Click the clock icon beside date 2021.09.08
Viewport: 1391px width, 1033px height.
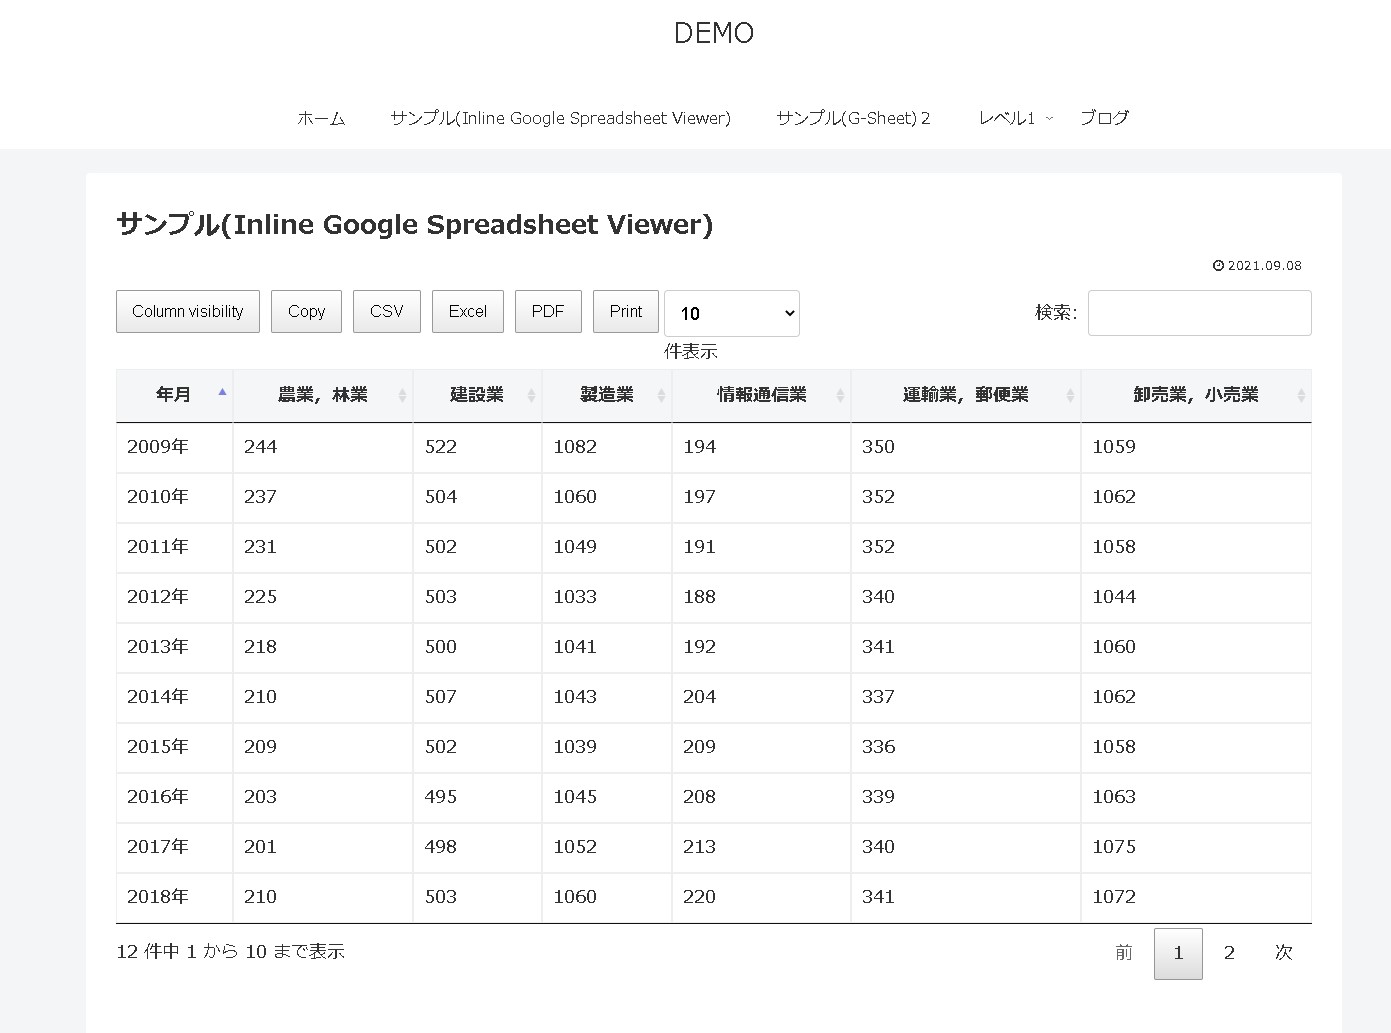coord(1218,266)
